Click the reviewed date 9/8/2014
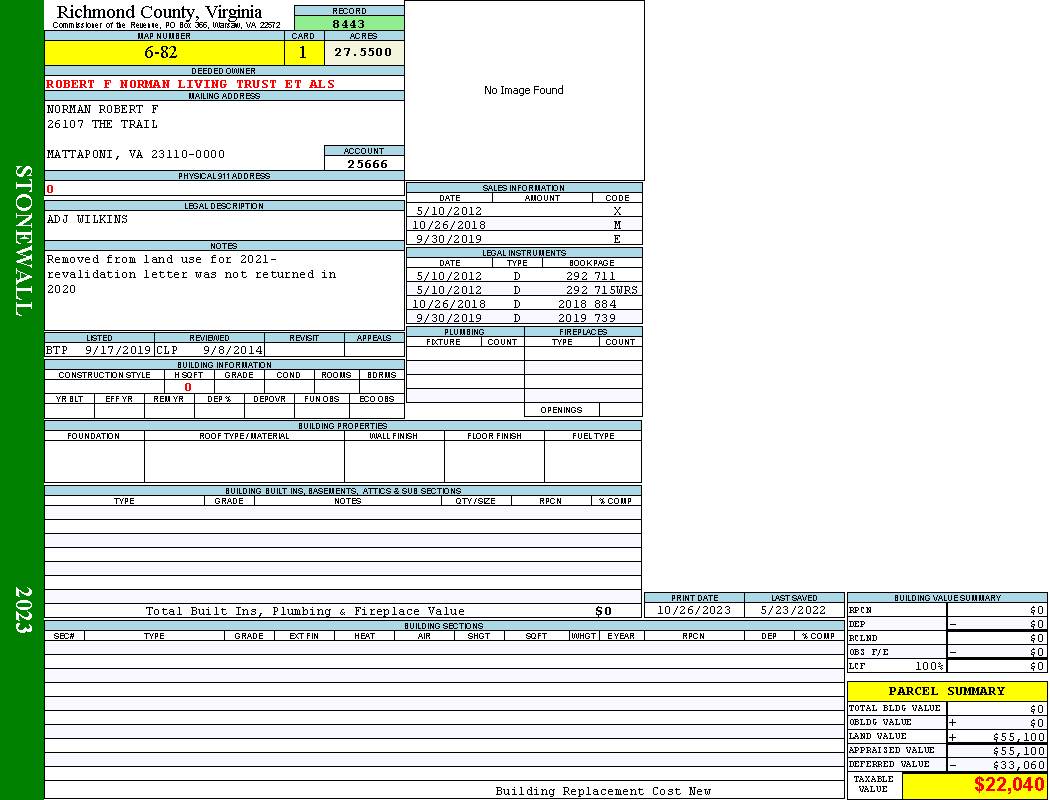The width and height of the screenshot is (1050, 800). (x=233, y=351)
